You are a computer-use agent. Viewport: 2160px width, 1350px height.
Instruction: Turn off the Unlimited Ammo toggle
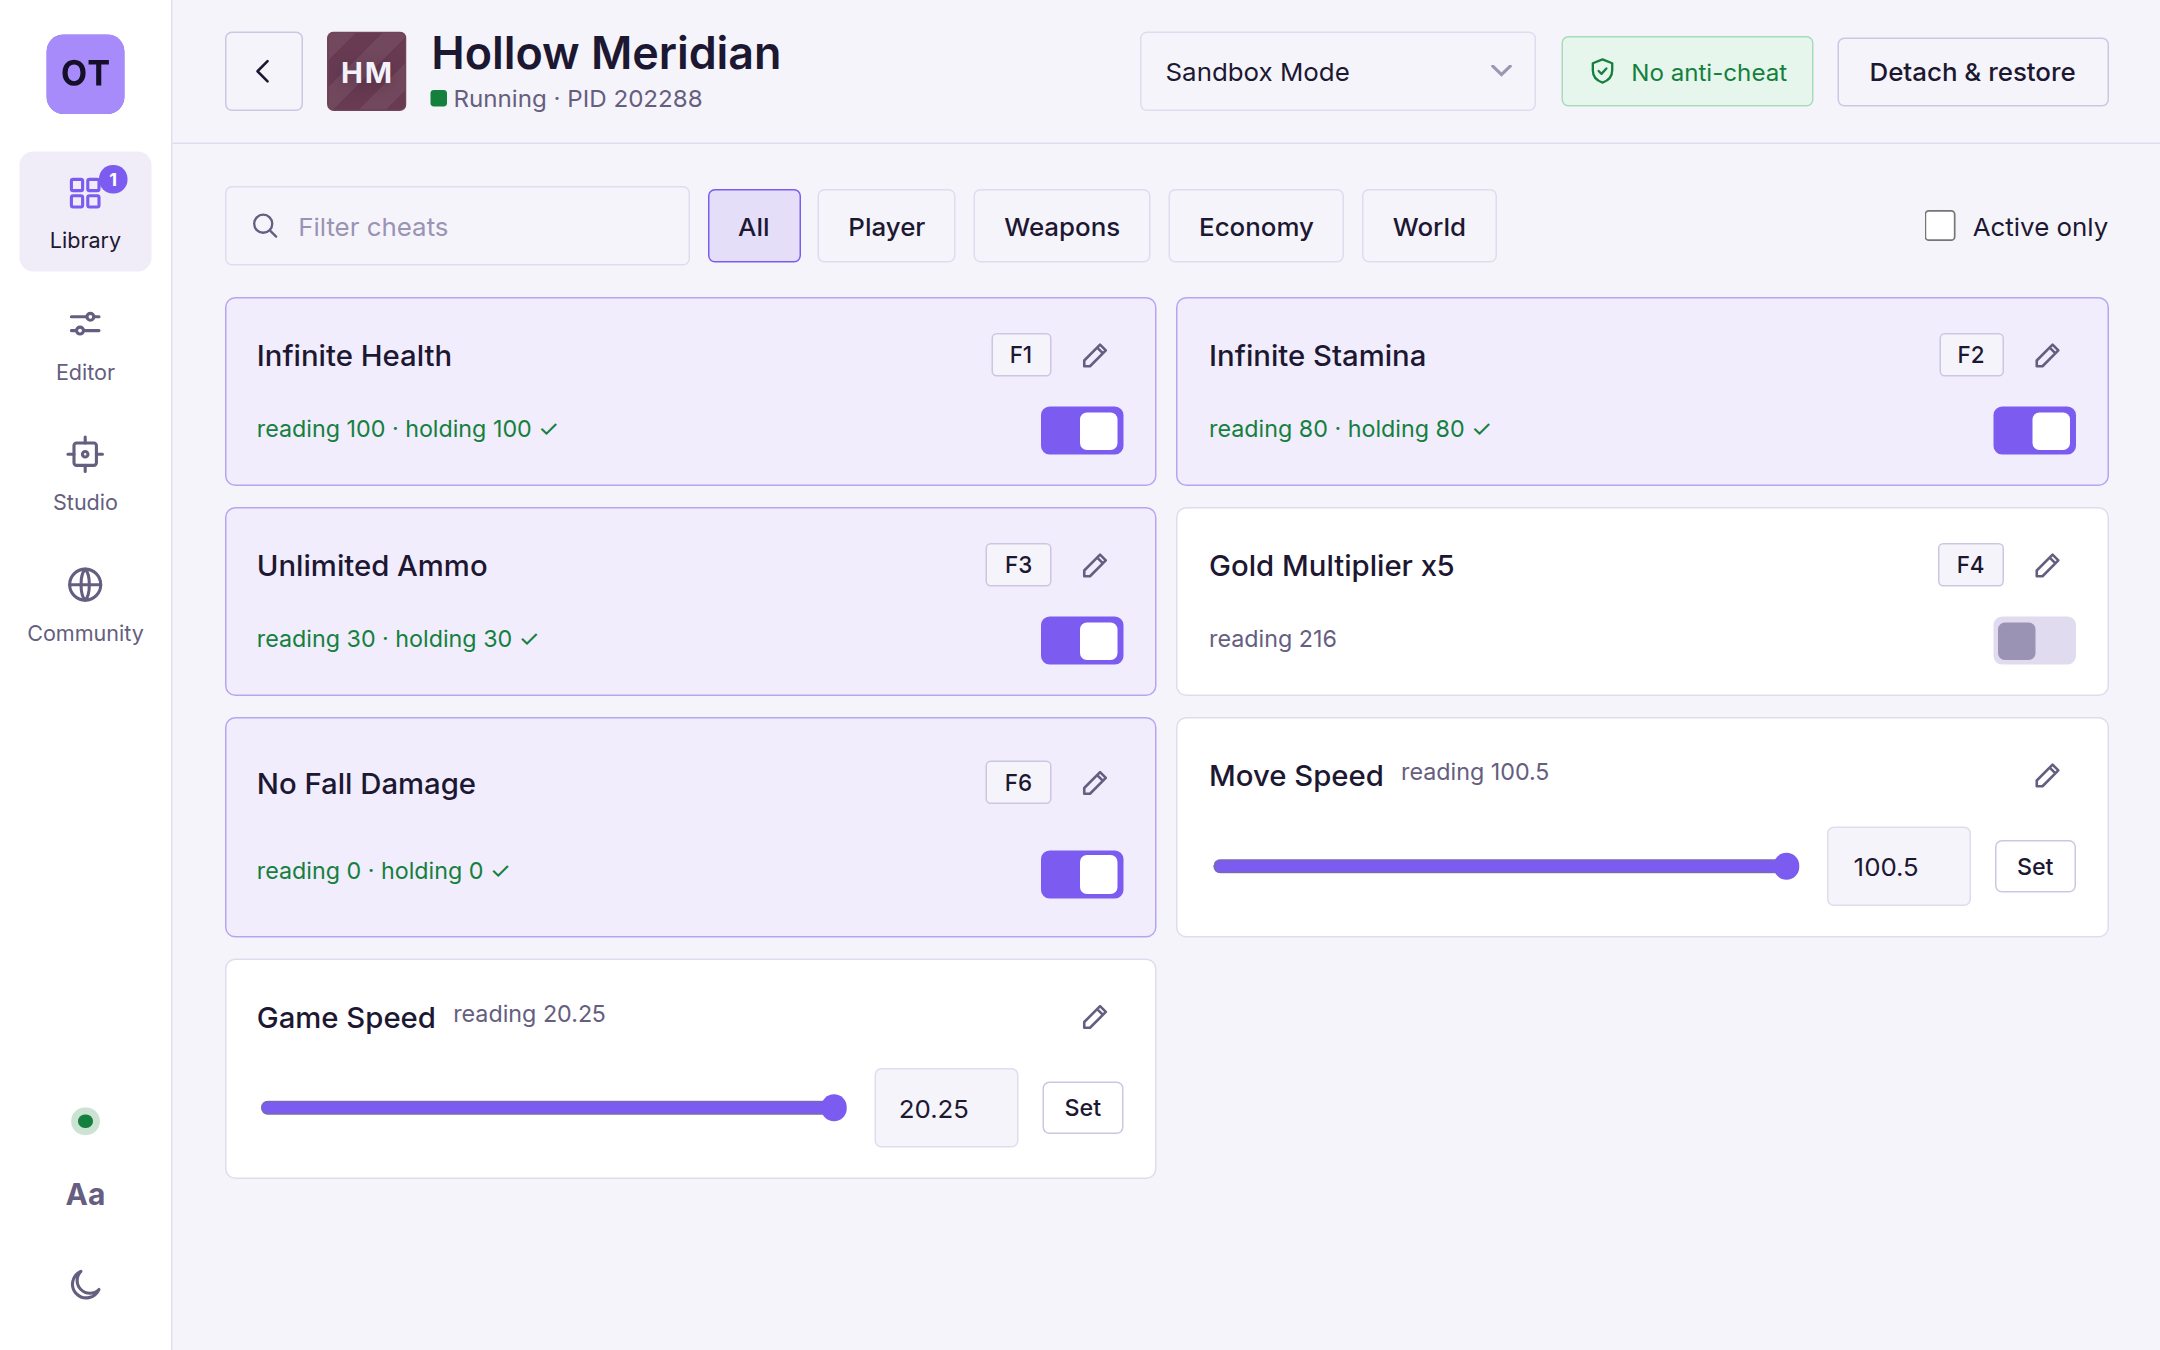(x=1082, y=641)
